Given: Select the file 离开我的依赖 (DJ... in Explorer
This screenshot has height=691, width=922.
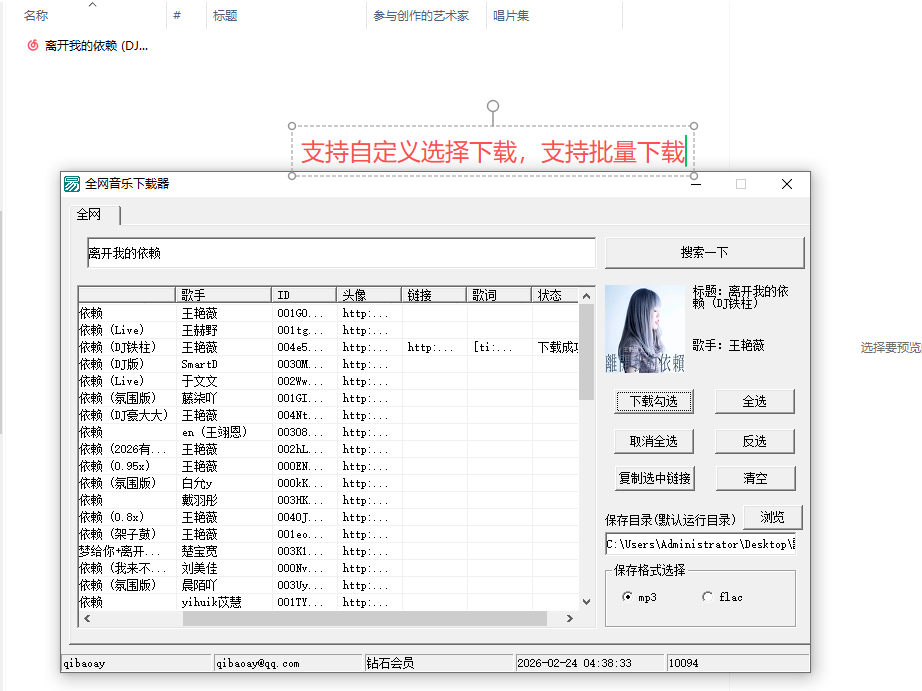Looking at the screenshot, I should (x=88, y=46).
